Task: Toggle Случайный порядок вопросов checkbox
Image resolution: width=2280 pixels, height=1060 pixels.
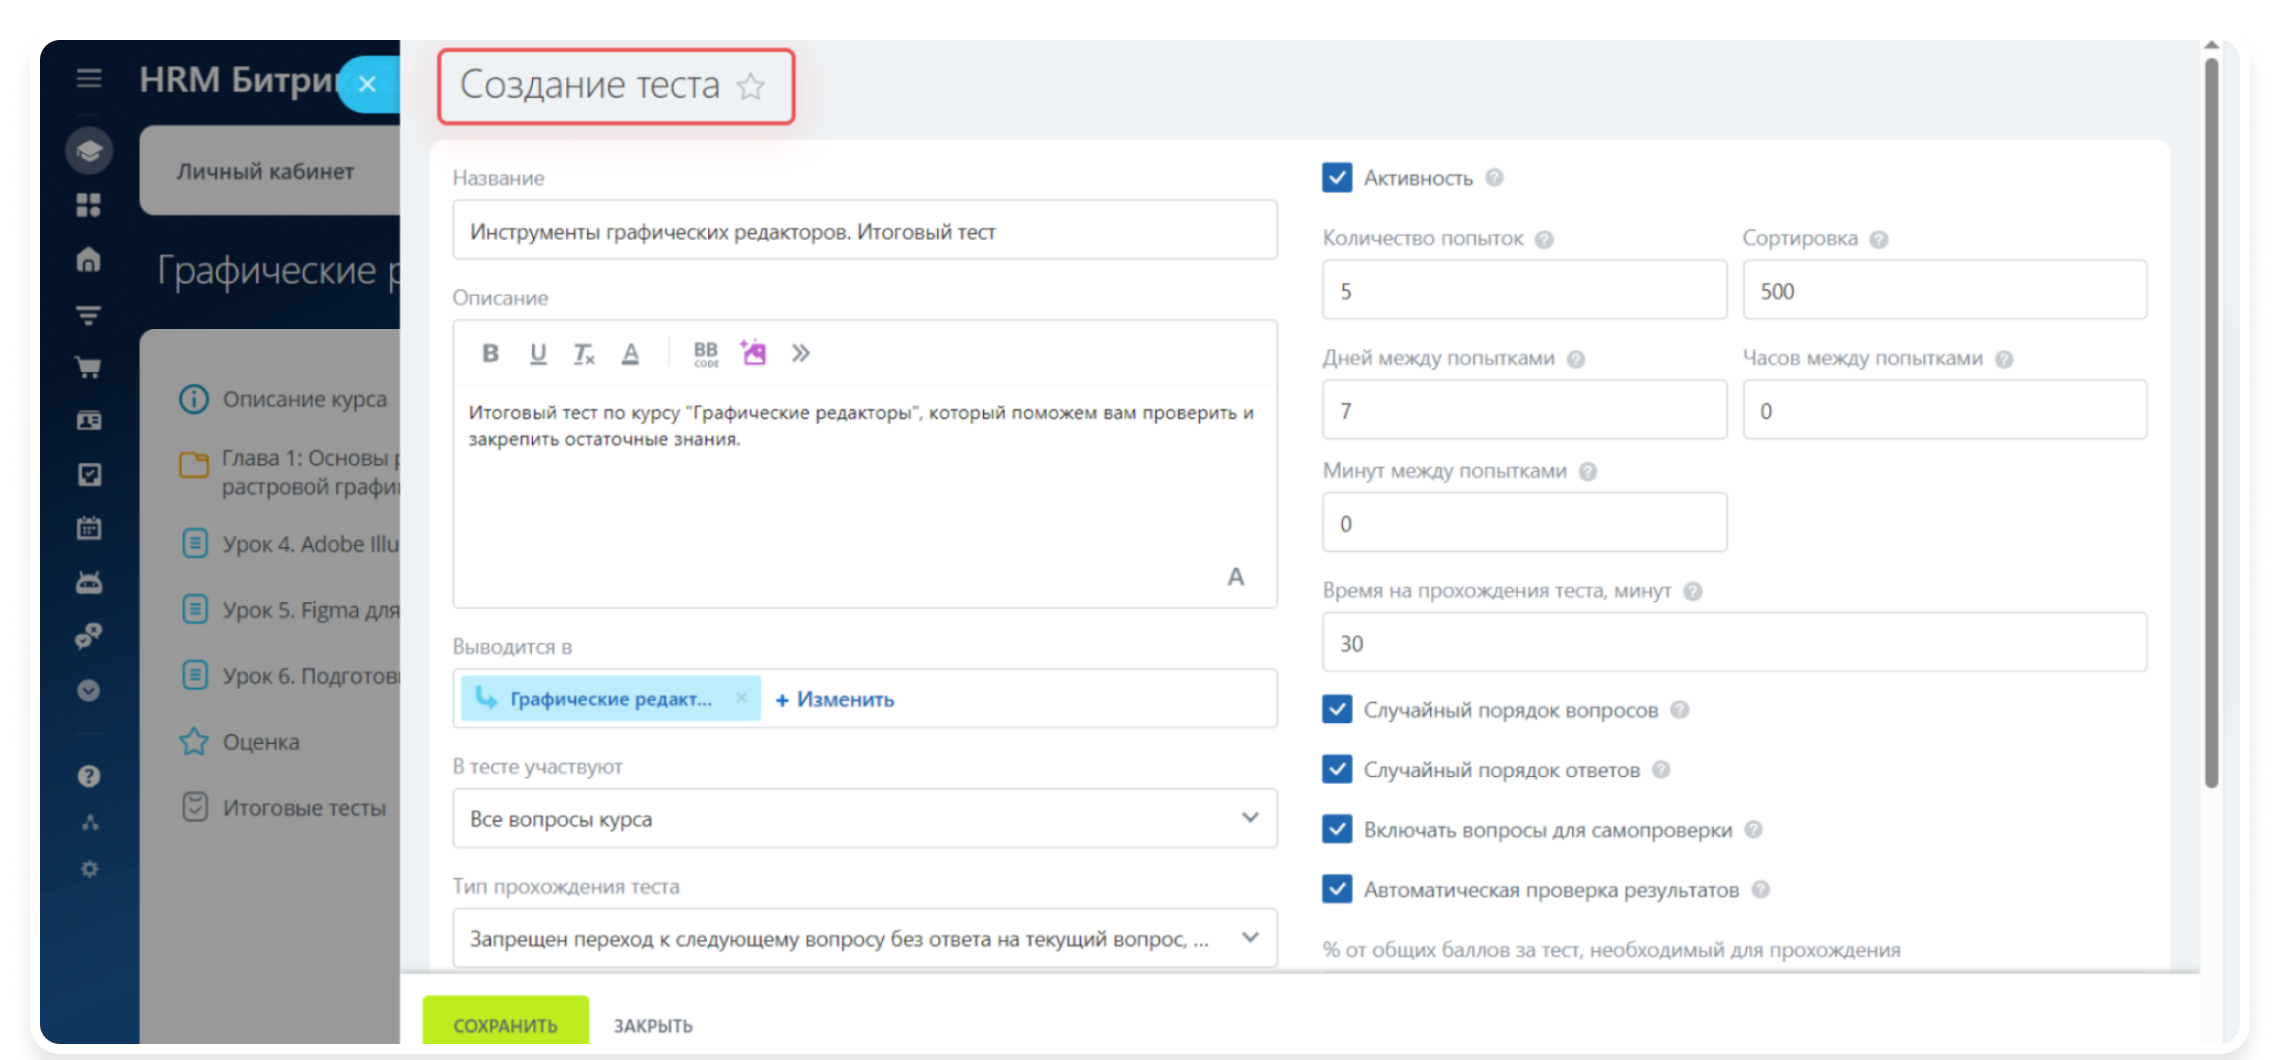Action: point(1337,709)
